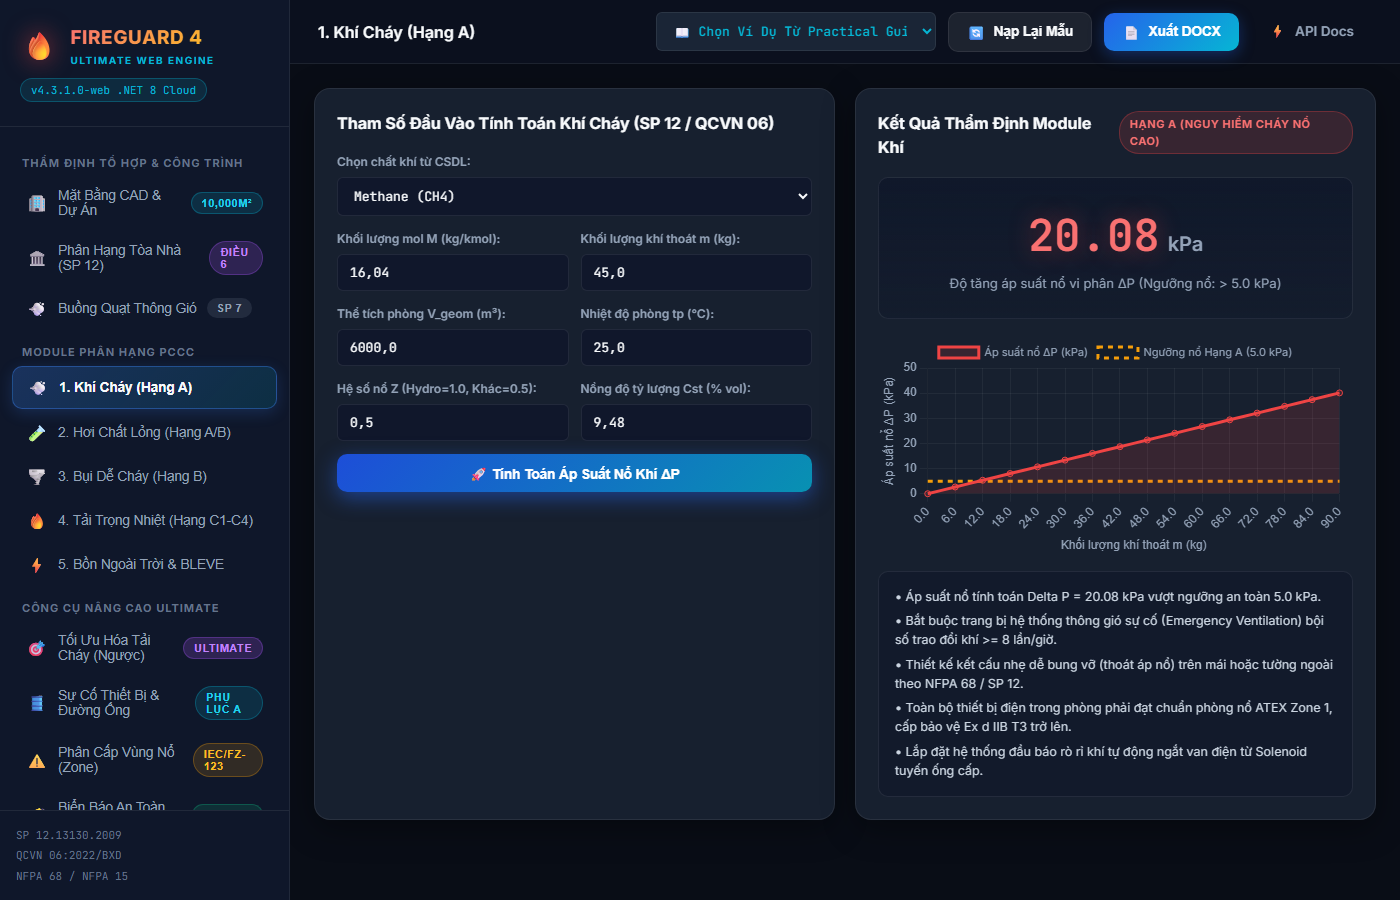Select the Hơi Chất Lỏng test tube icon
This screenshot has width=1400, height=900.
tap(37, 433)
